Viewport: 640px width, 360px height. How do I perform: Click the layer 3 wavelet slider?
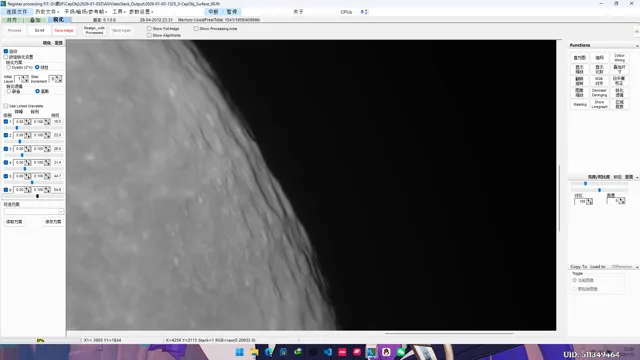(x=33, y=155)
